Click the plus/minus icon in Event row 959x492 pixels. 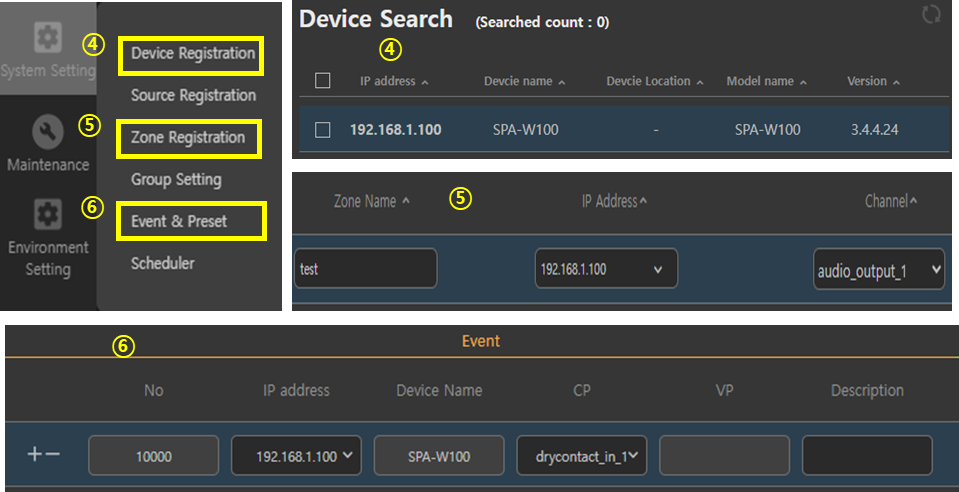point(44,455)
